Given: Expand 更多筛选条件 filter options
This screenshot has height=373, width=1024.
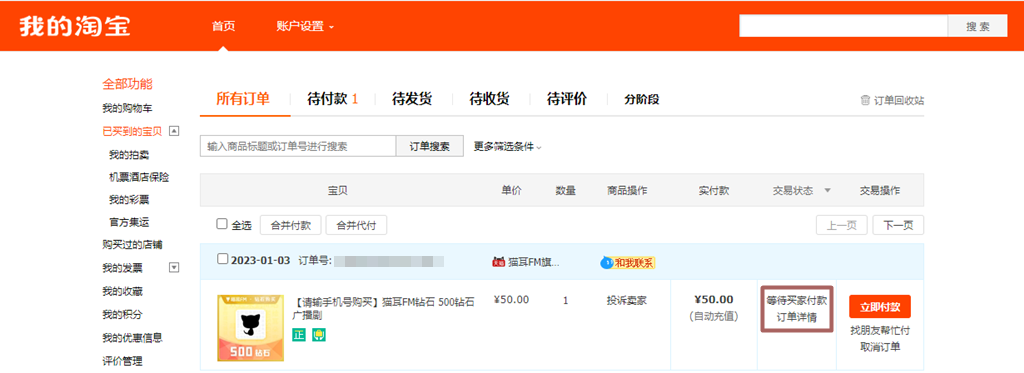Looking at the screenshot, I should [507, 147].
